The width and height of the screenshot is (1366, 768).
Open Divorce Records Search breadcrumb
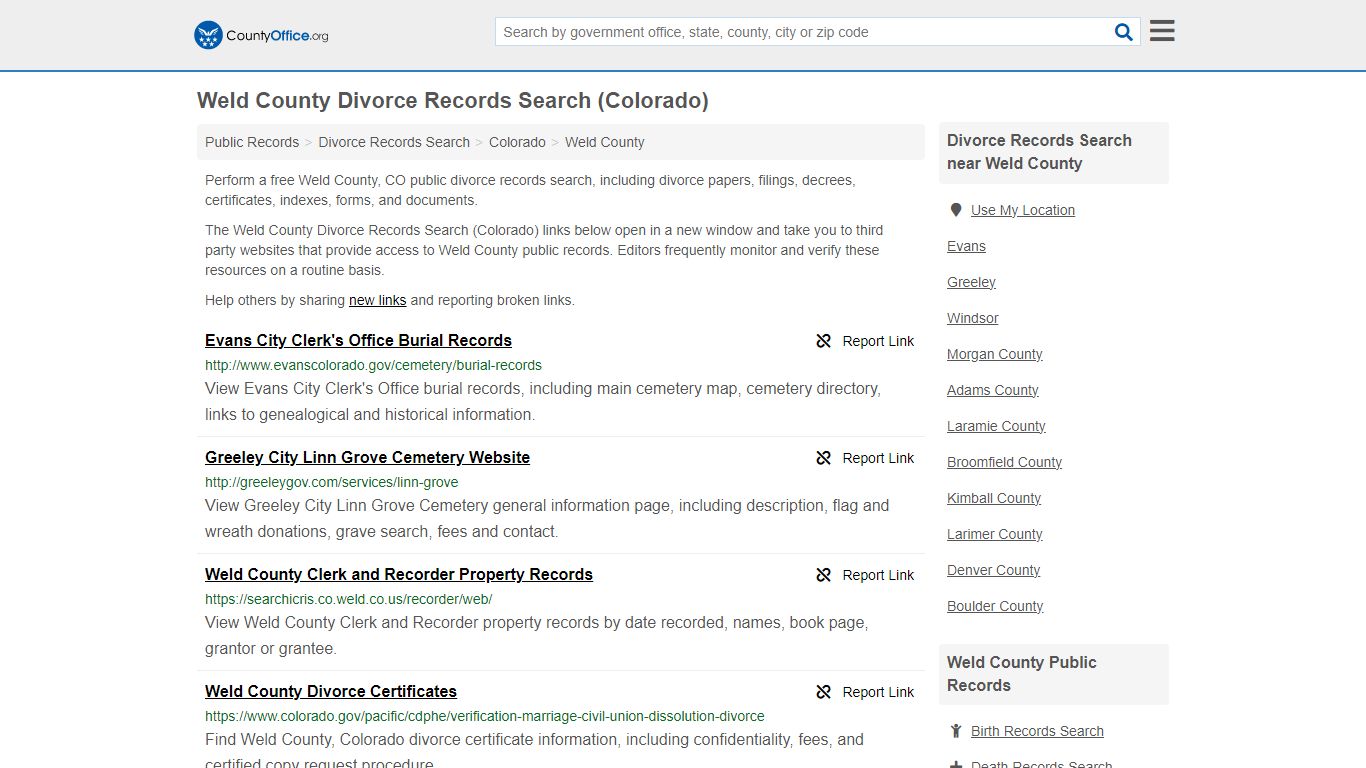(394, 142)
